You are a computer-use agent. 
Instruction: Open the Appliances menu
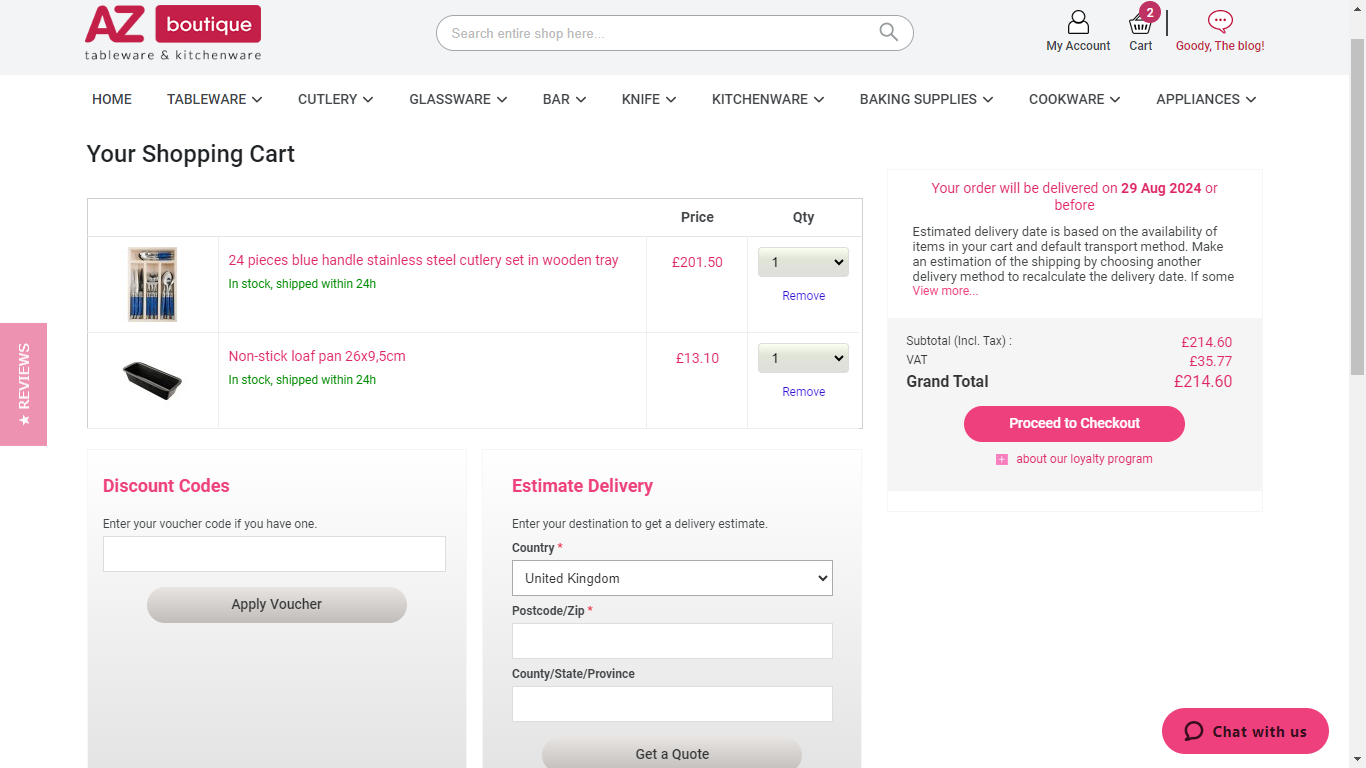[x=1206, y=99]
